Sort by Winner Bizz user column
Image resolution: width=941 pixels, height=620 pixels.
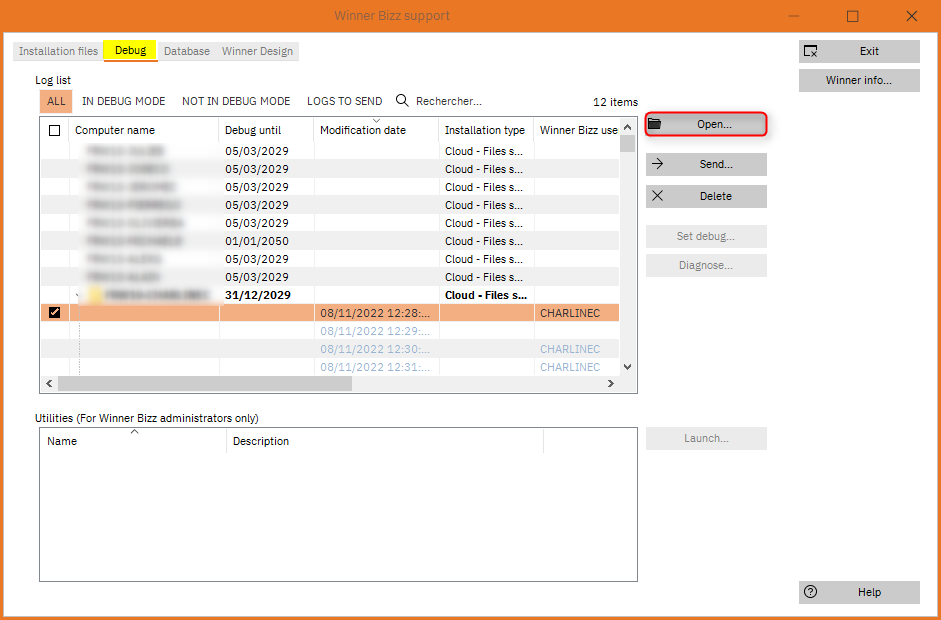pyautogui.click(x=577, y=130)
